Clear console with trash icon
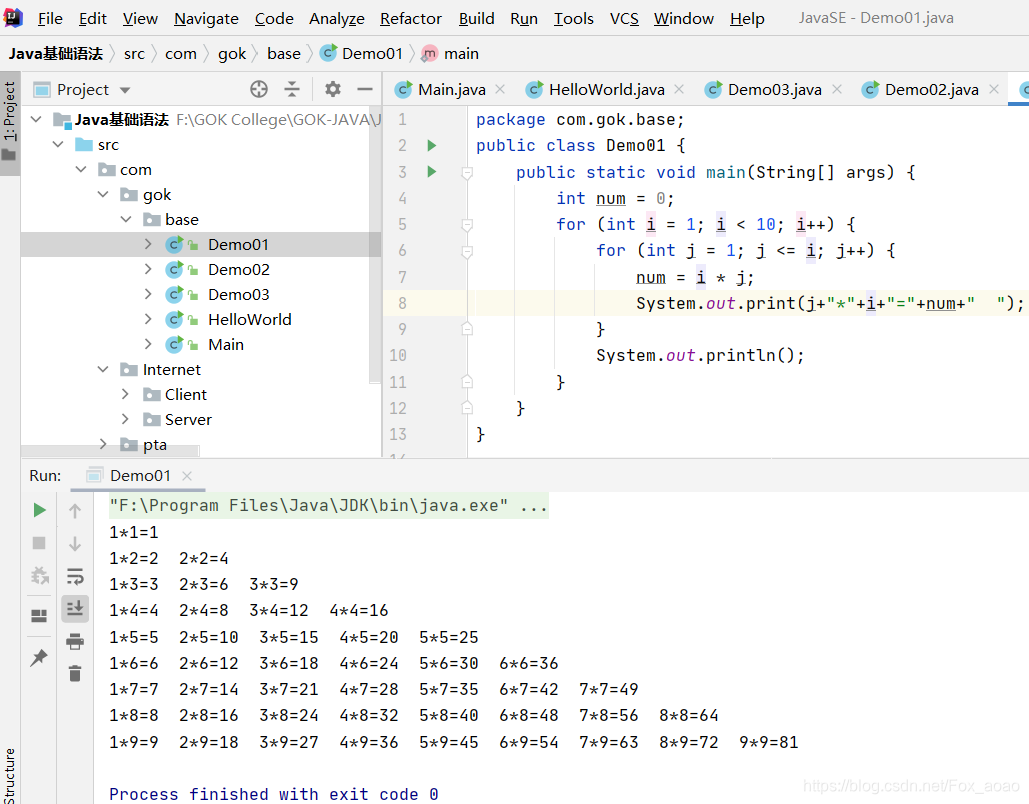Image resolution: width=1029 pixels, height=804 pixels. [75, 673]
